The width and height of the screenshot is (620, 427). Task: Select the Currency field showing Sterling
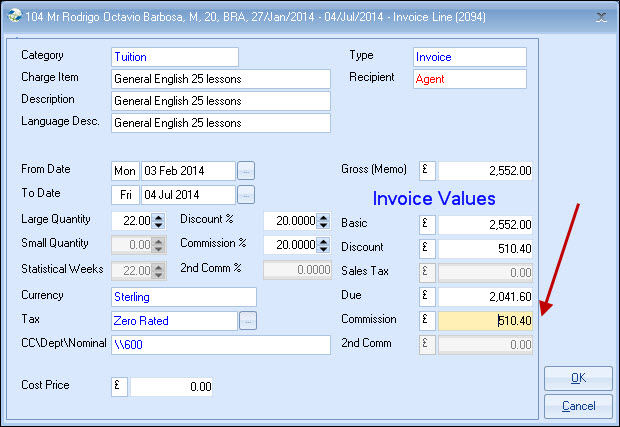coord(184,297)
